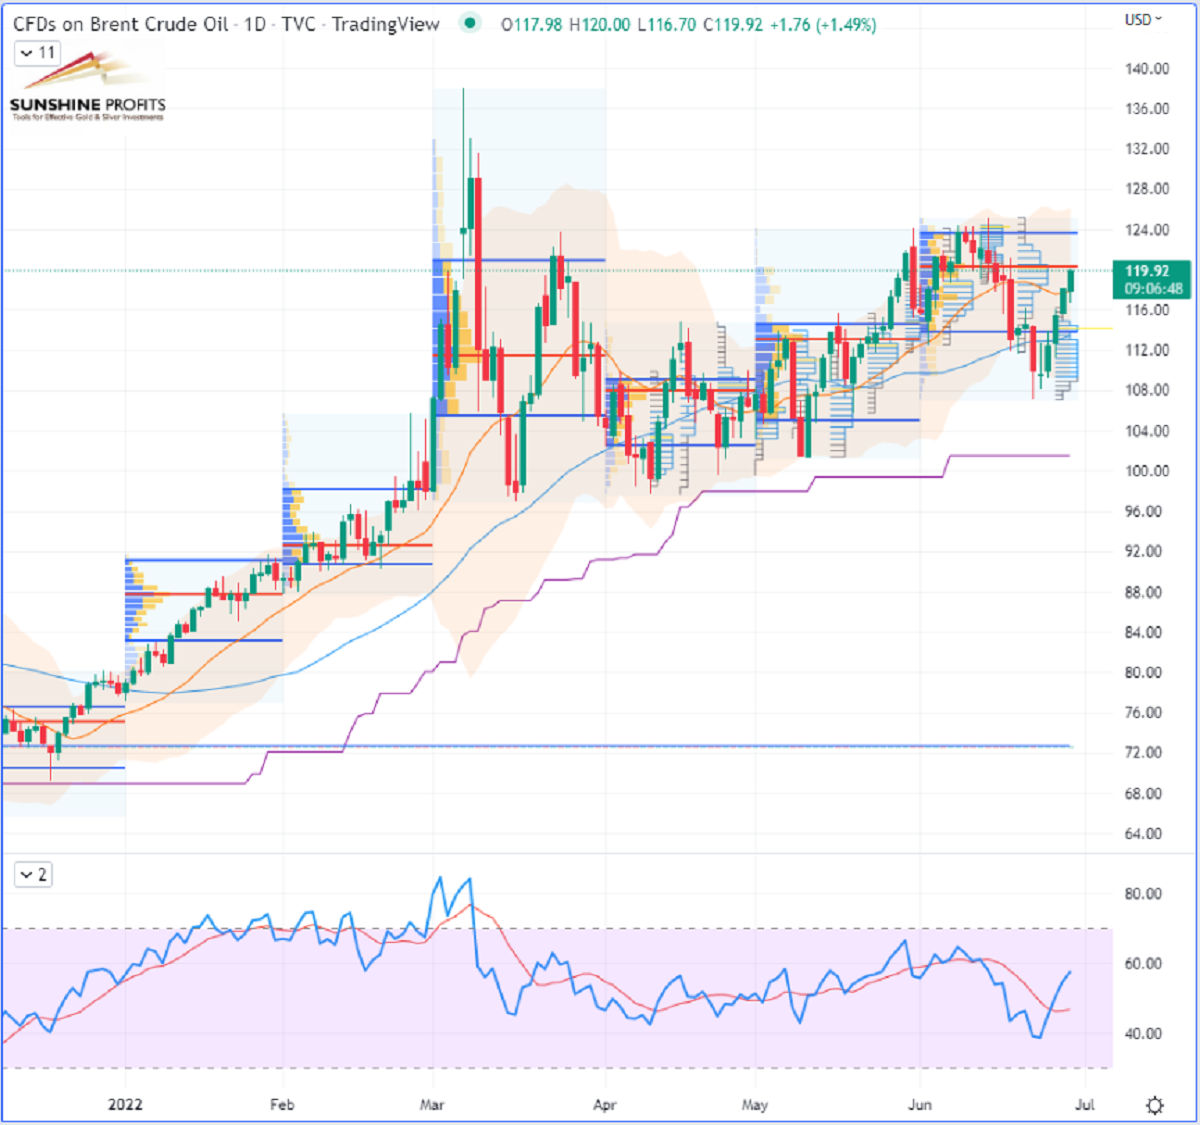The width and height of the screenshot is (1200, 1125).
Task: Collapse the lower pane legend showing 2
Action: pyautogui.click(x=33, y=875)
